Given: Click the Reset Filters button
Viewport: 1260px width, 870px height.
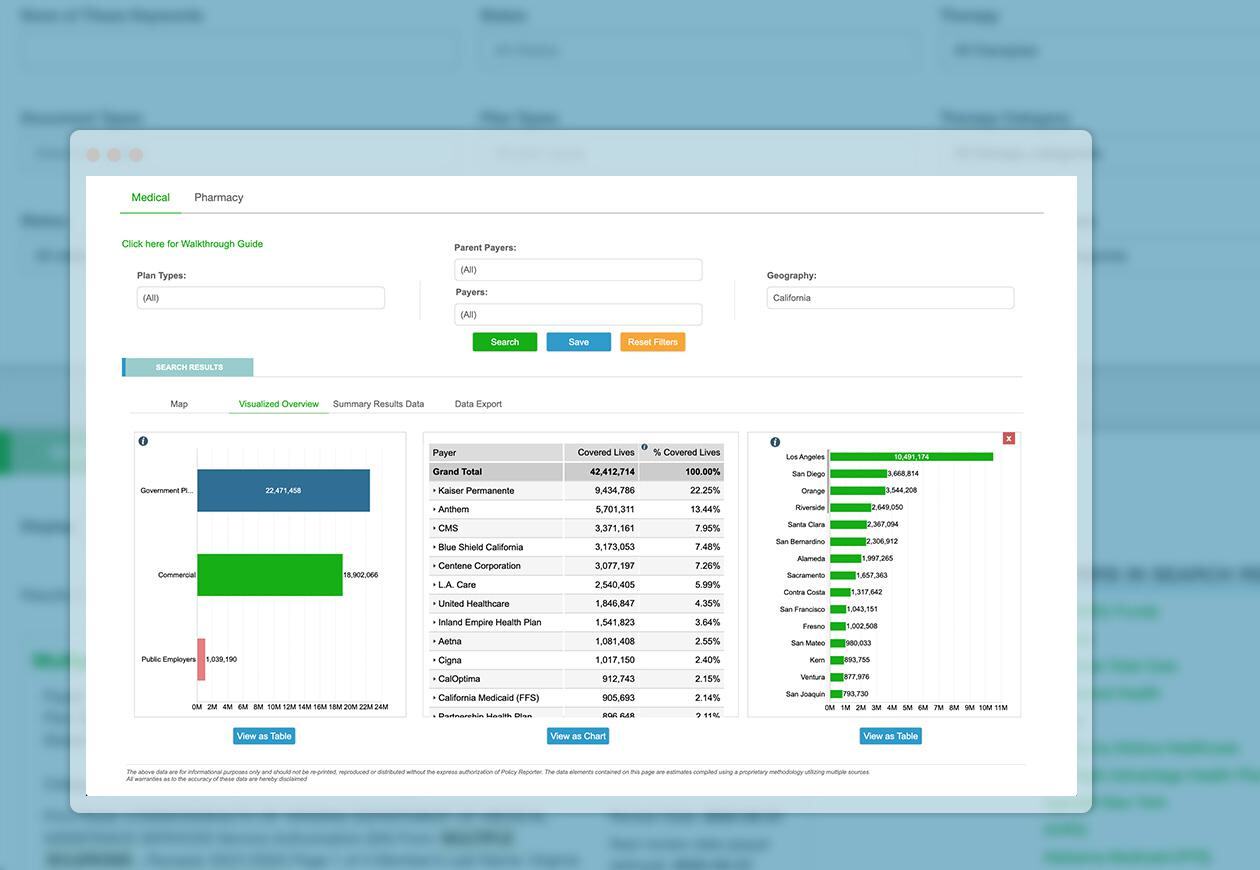Looking at the screenshot, I should 652,341.
